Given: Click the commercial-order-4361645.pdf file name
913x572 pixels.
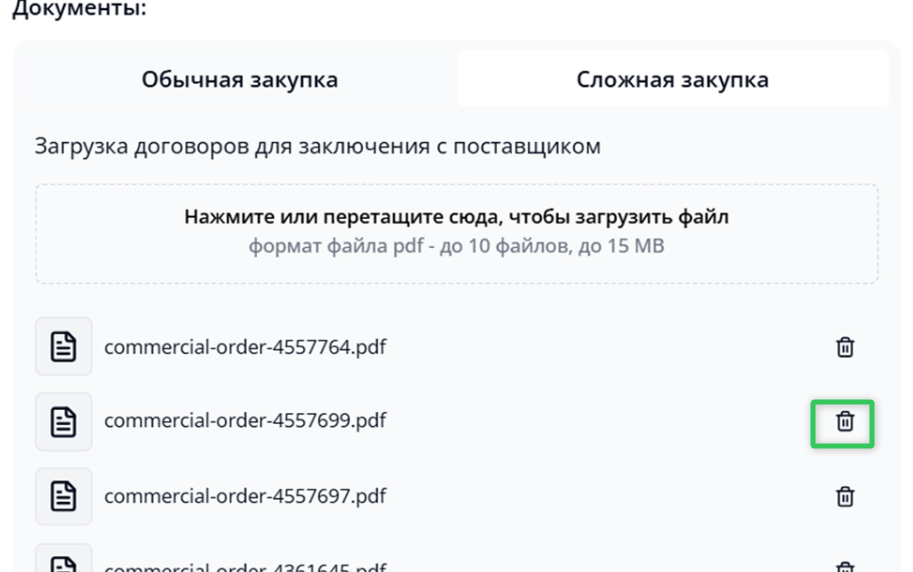Looking at the screenshot, I should (x=245, y=566).
